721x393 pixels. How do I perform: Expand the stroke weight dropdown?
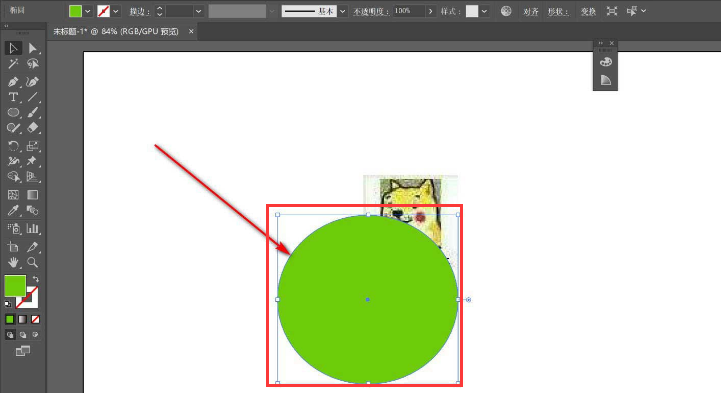click(x=198, y=11)
